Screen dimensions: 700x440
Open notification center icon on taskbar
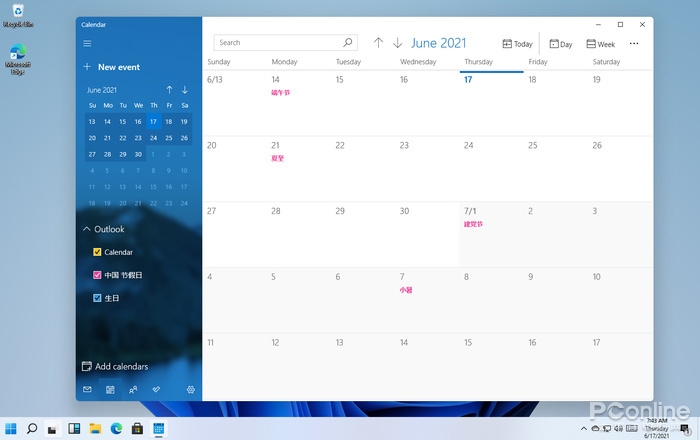685,429
